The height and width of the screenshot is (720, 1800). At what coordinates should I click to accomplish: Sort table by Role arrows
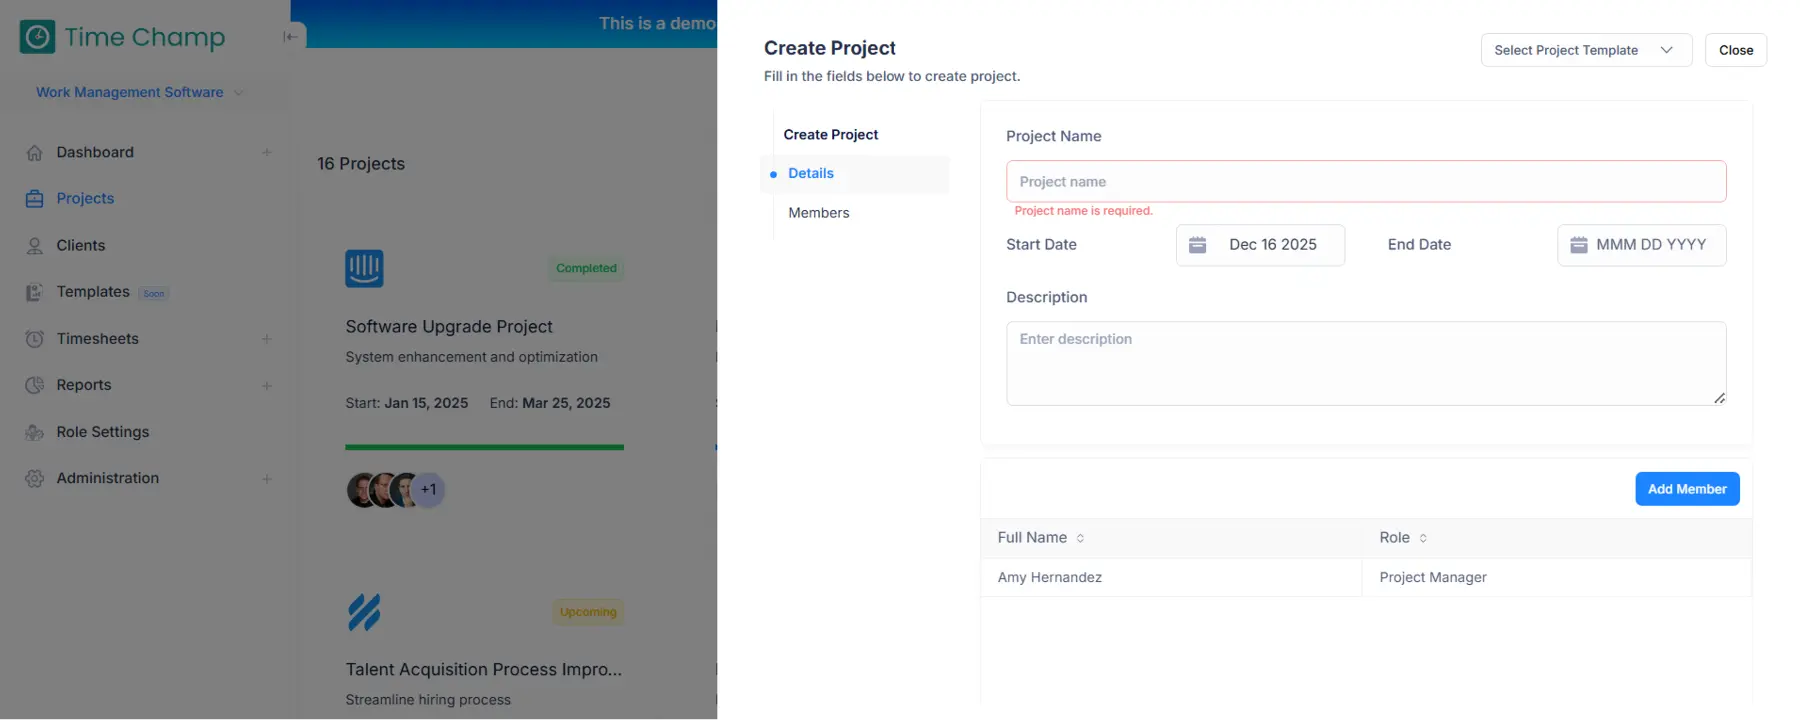(1423, 538)
